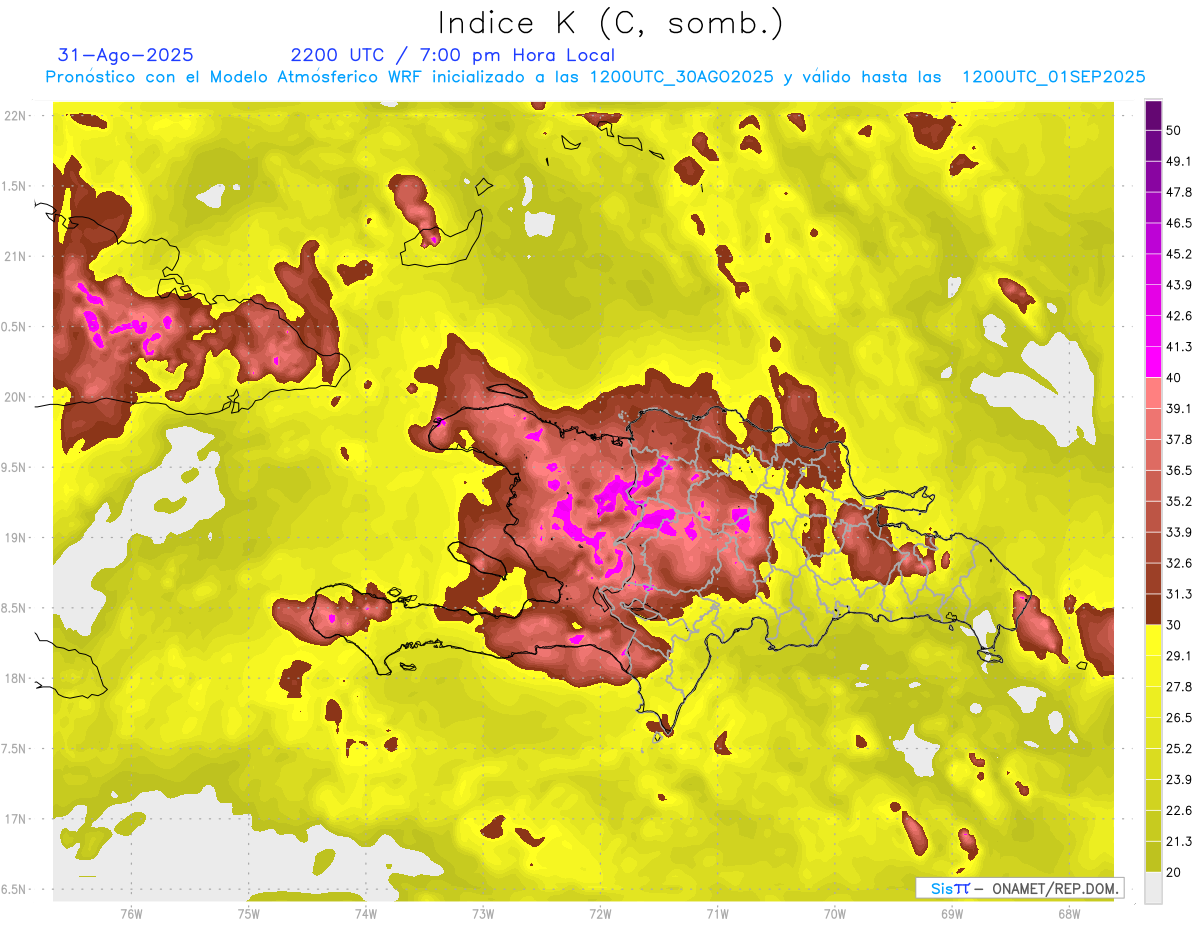Viewport: 1200px width, 927px height.
Task: Click the 20N latitude label
Action: [15, 397]
